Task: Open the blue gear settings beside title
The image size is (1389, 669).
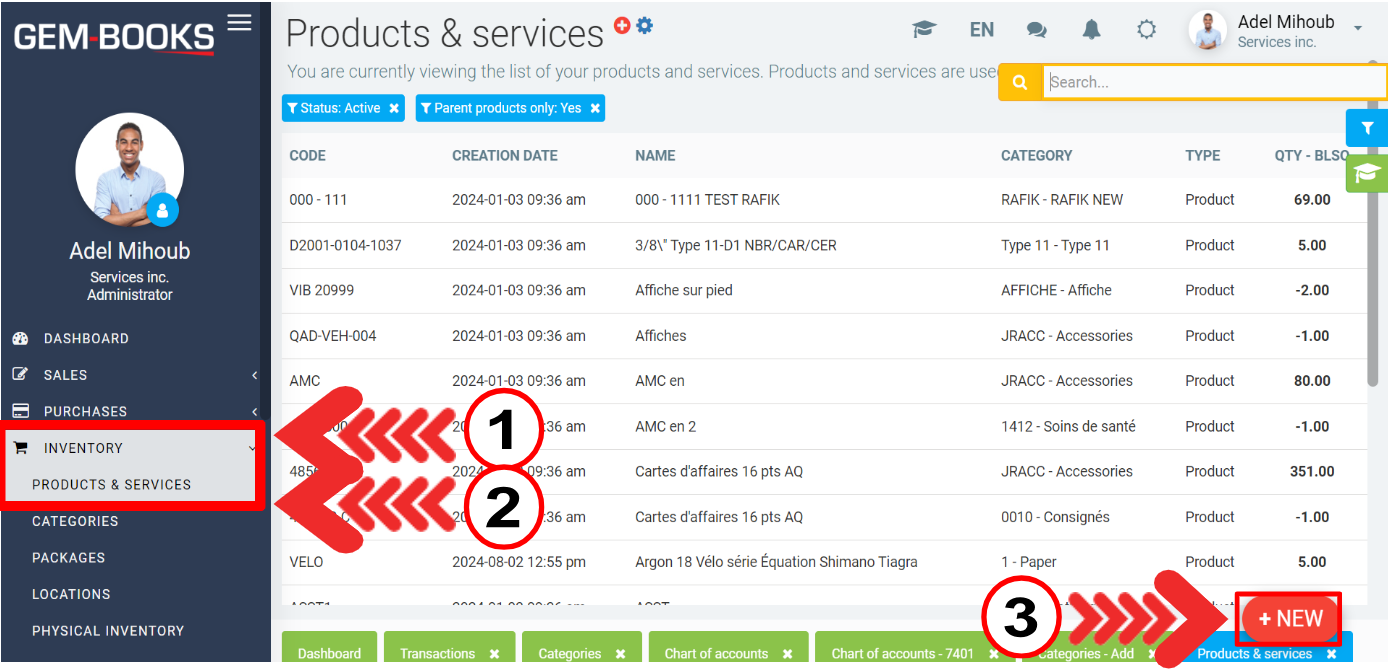Action: click(644, 26)
